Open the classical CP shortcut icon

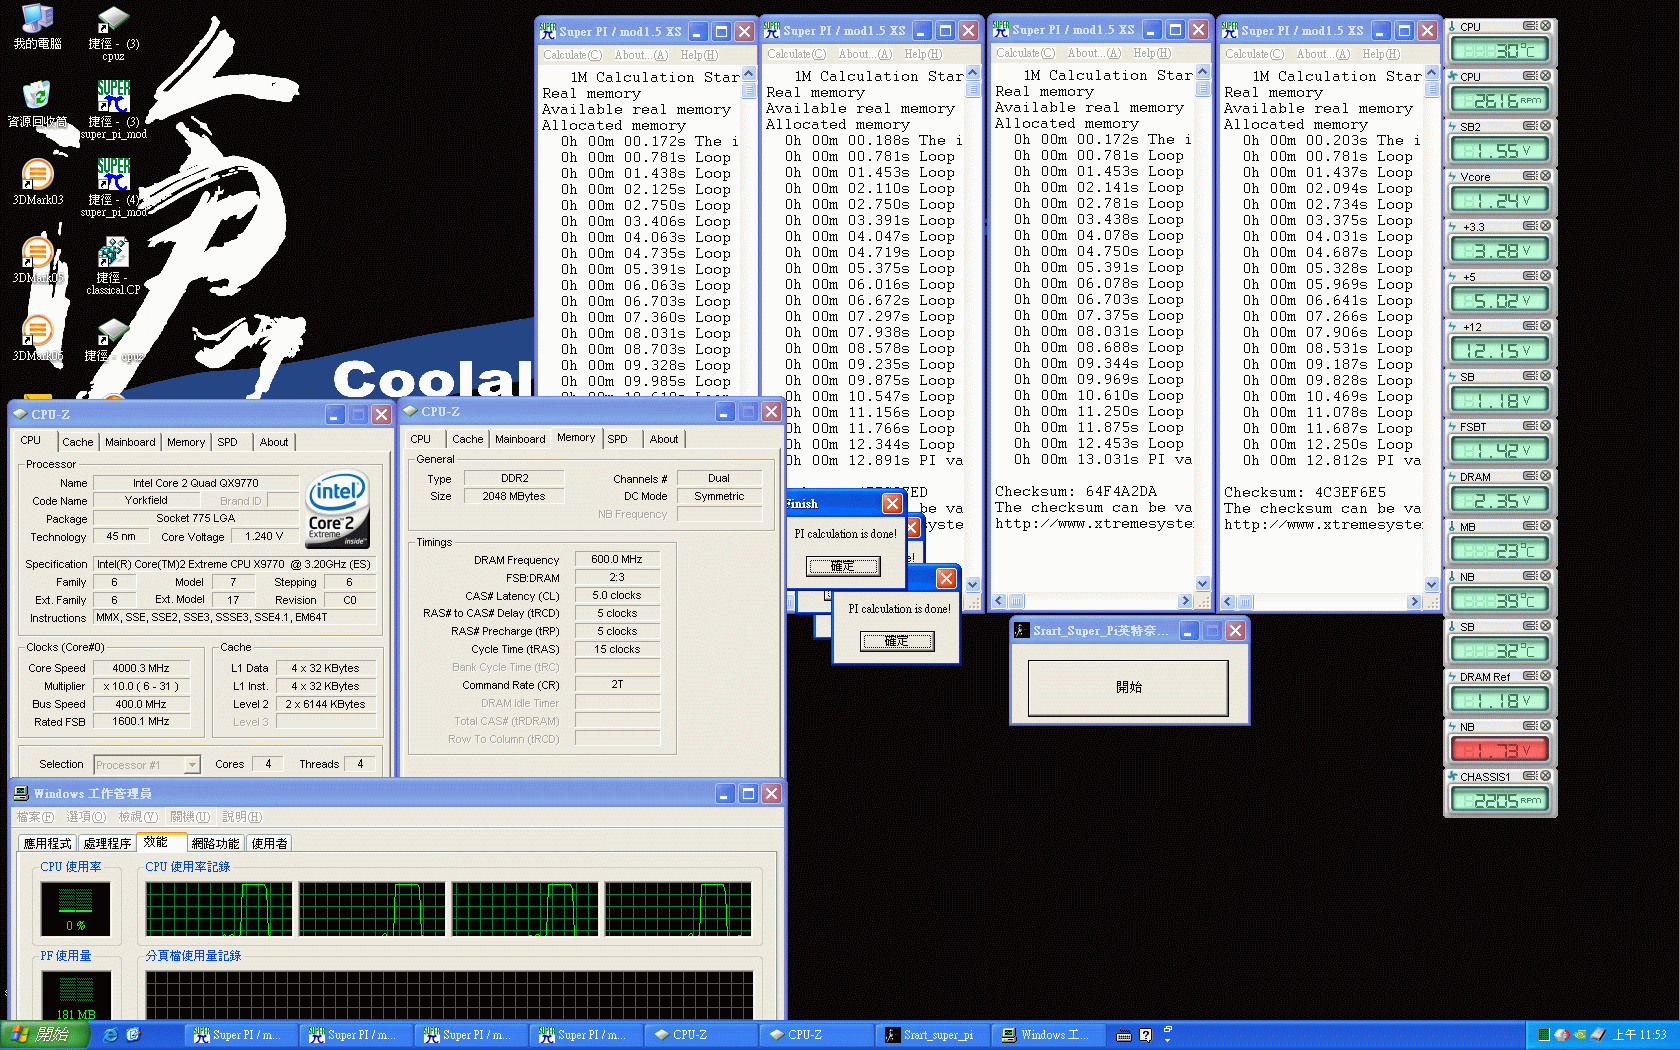[113, 266]
